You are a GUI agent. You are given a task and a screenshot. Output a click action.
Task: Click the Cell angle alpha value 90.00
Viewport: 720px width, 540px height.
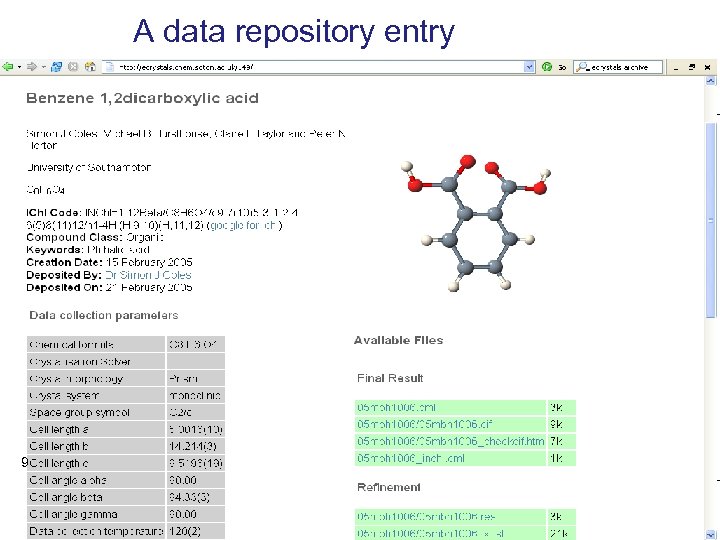[x=196, y=480]
